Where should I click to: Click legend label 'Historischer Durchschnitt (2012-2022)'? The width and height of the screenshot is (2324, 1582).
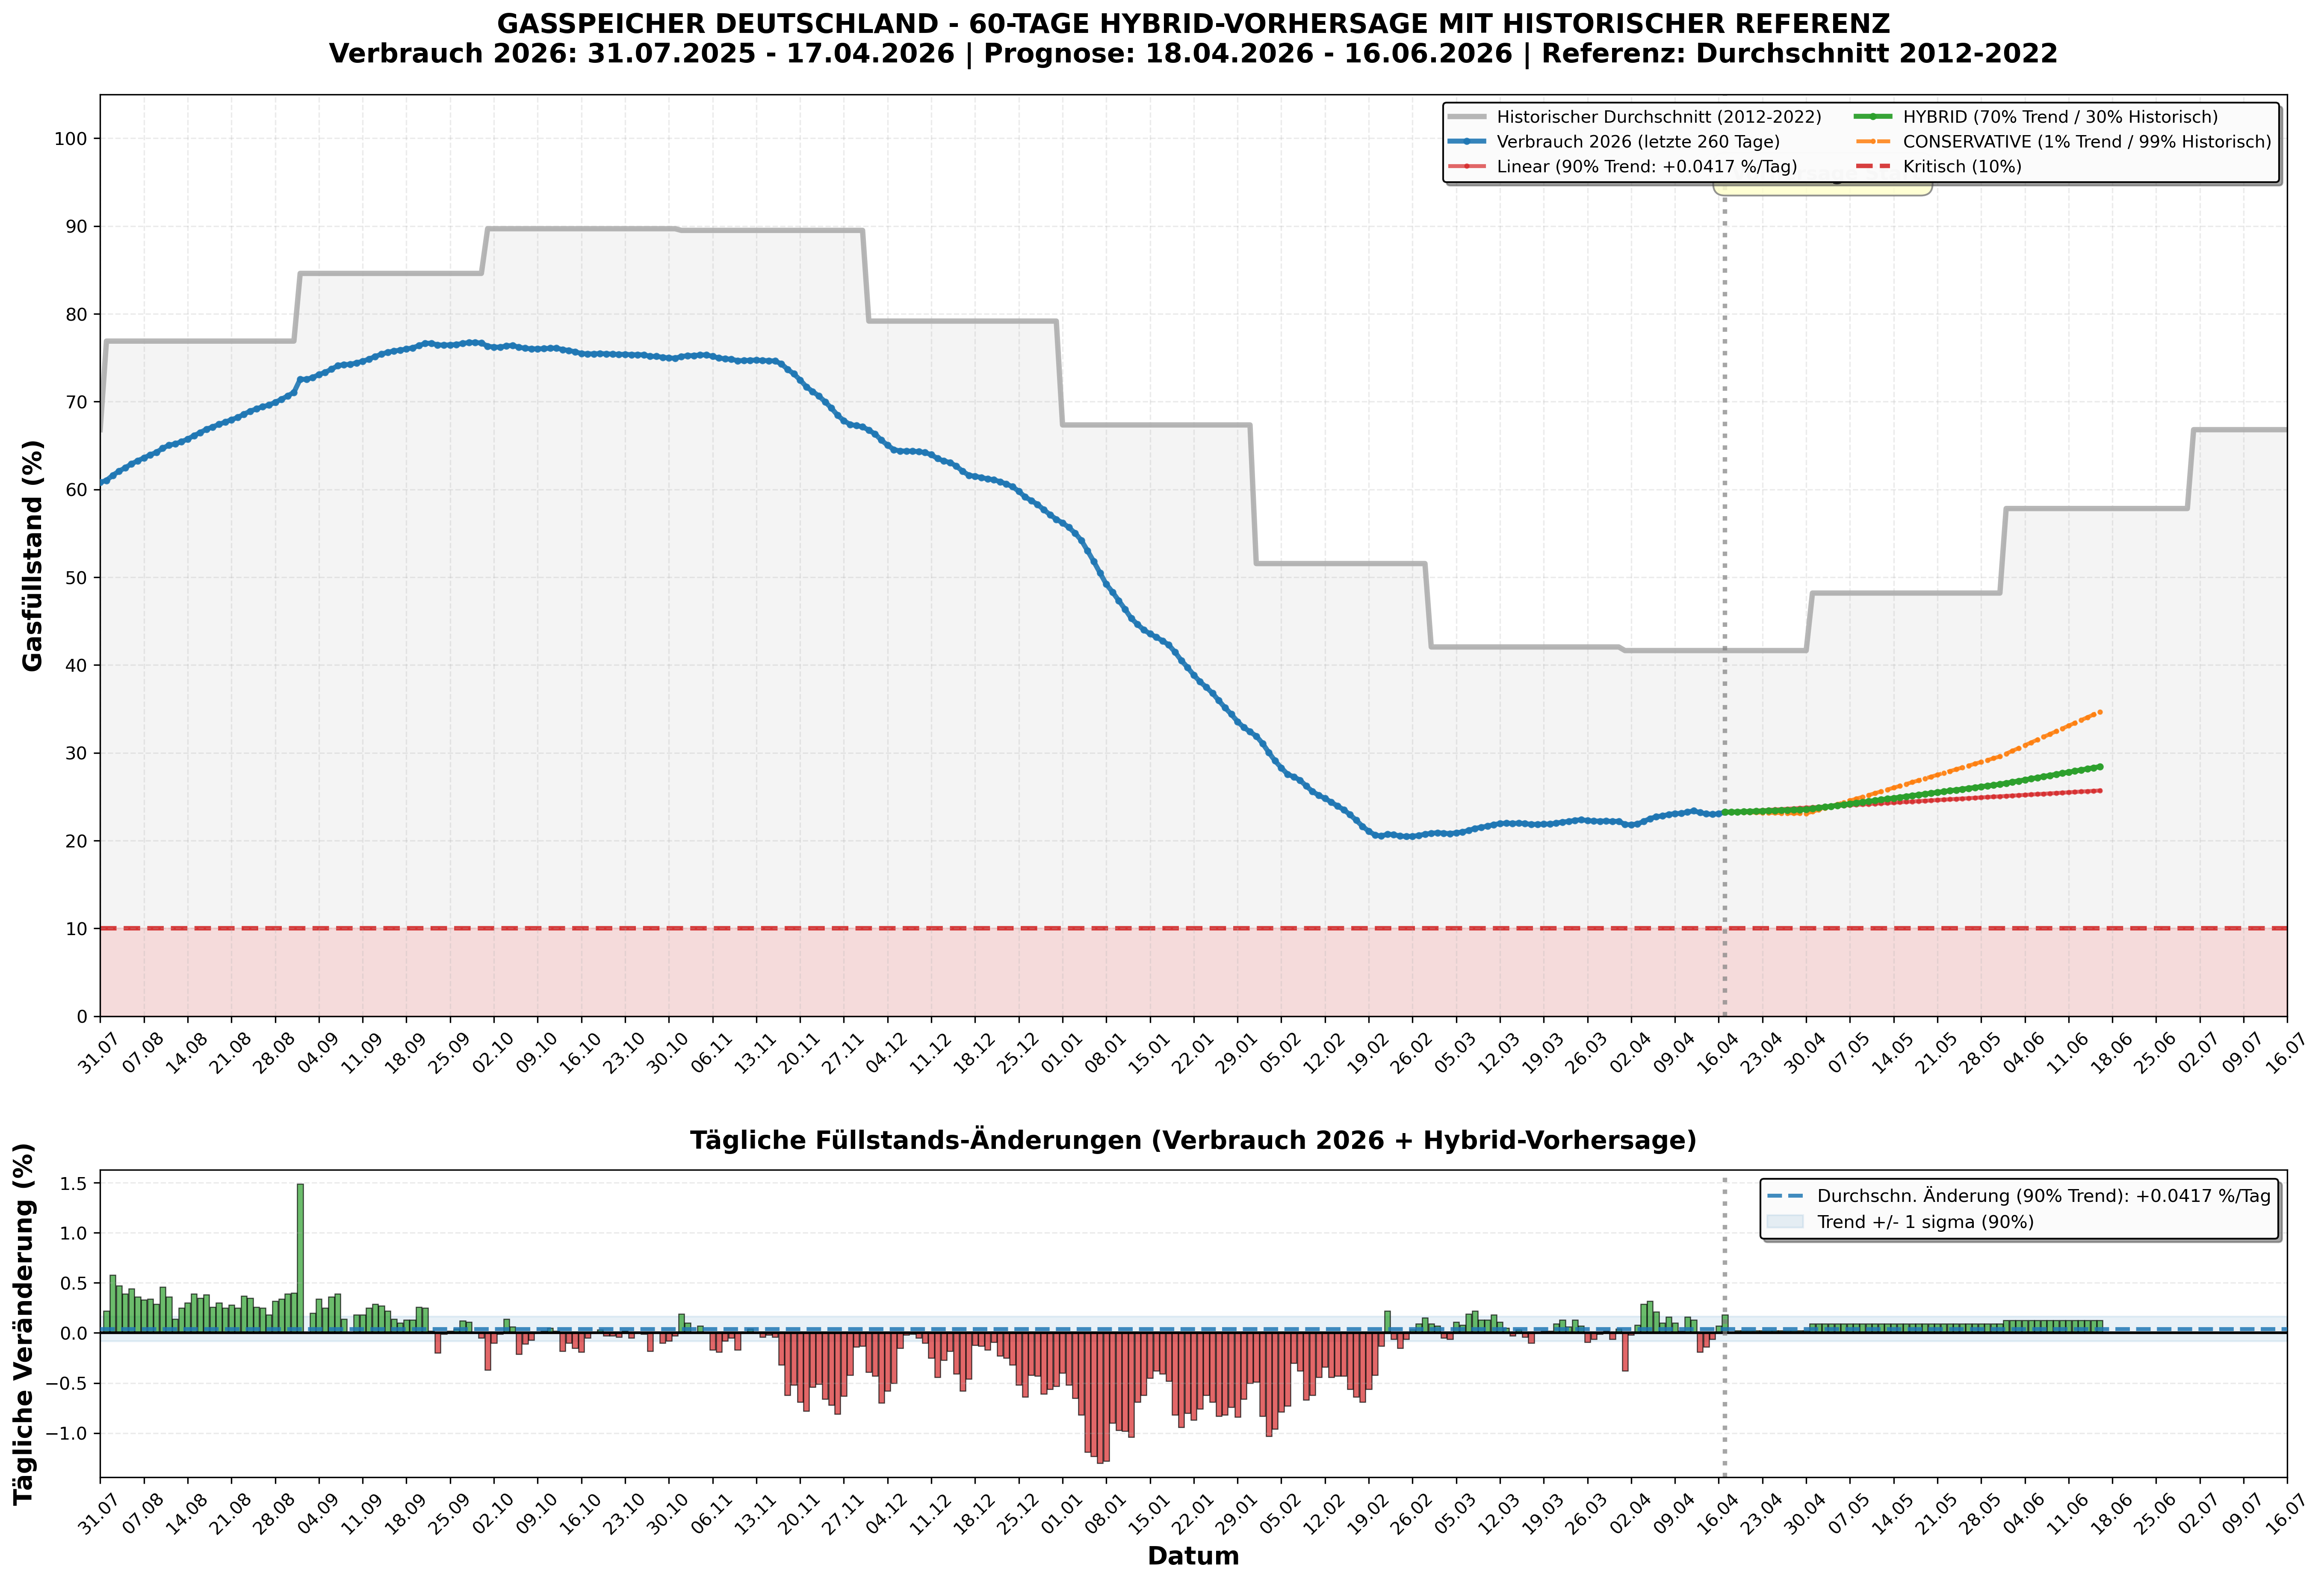[1659, 117]
